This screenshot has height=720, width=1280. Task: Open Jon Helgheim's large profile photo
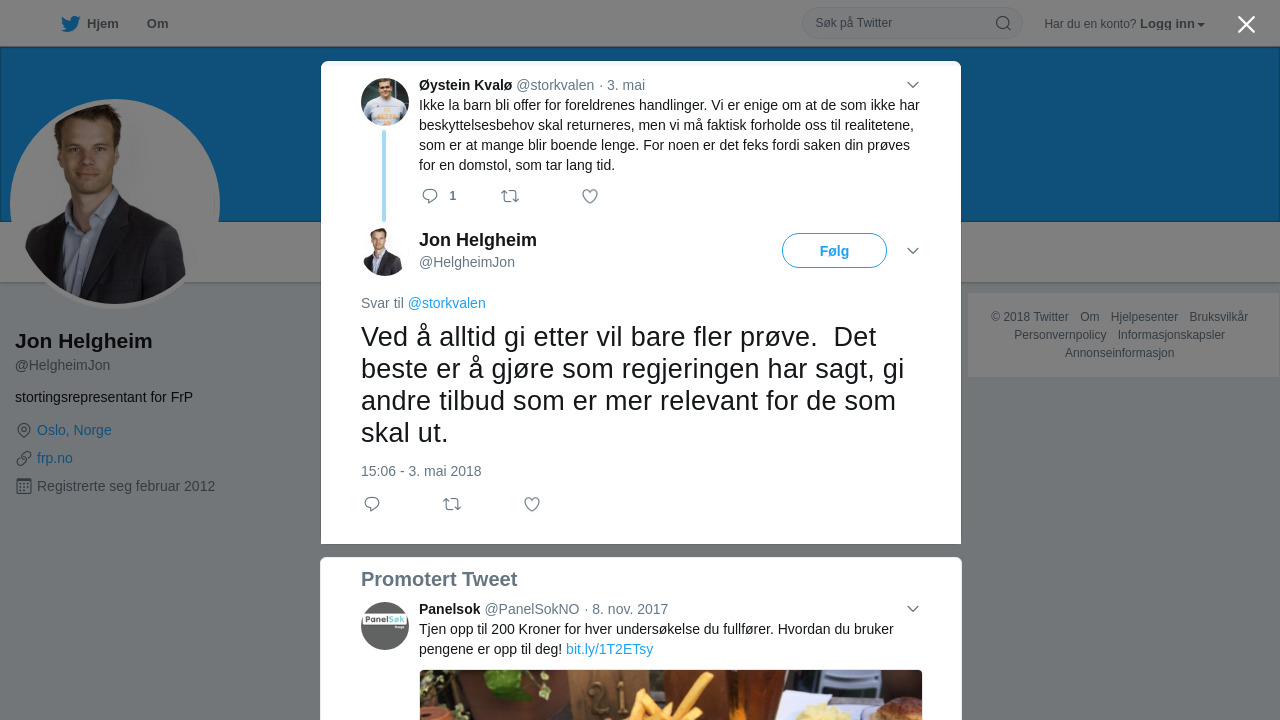click(x=115, y=204)
